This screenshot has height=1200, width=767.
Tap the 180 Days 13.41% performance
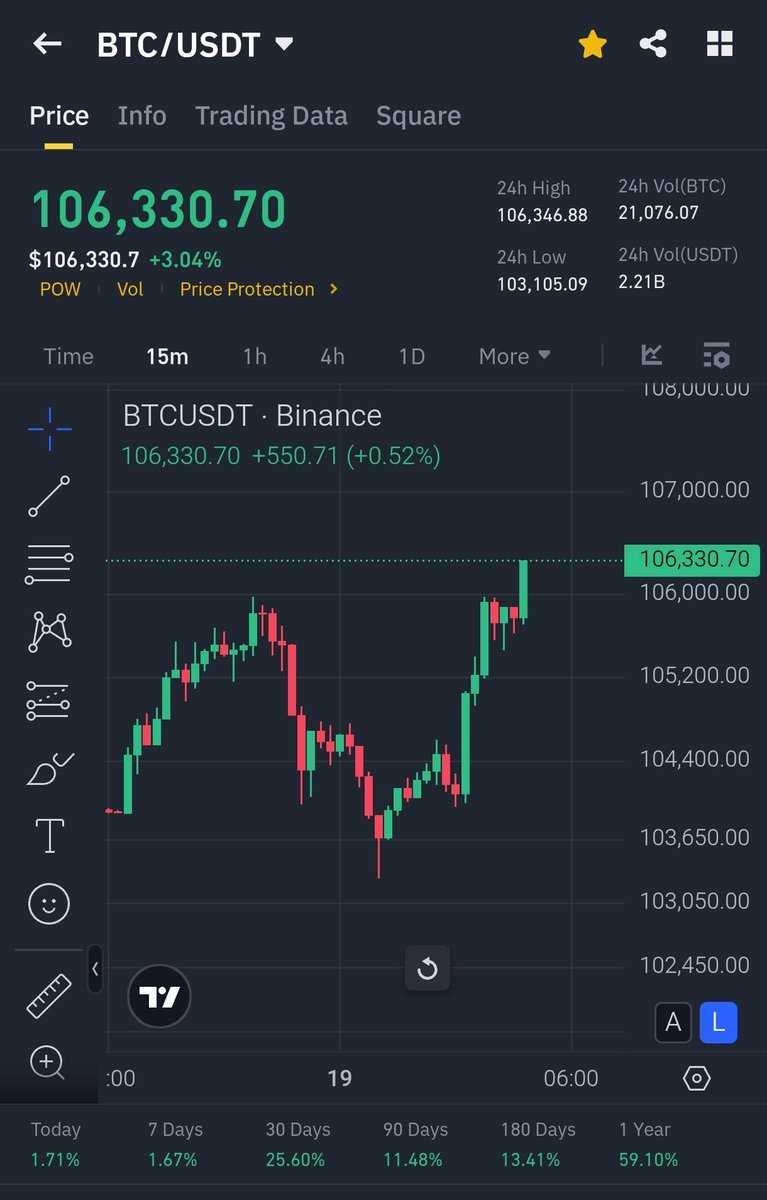(x=538, y=1145)
